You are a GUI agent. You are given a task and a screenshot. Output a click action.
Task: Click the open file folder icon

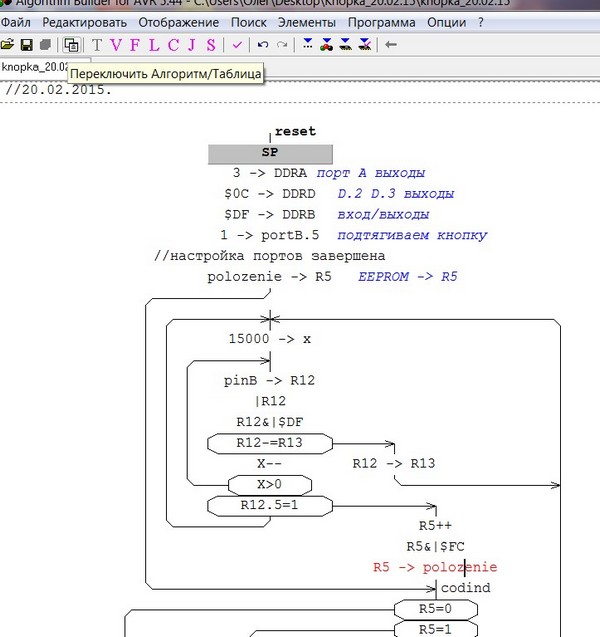[8, 44]
